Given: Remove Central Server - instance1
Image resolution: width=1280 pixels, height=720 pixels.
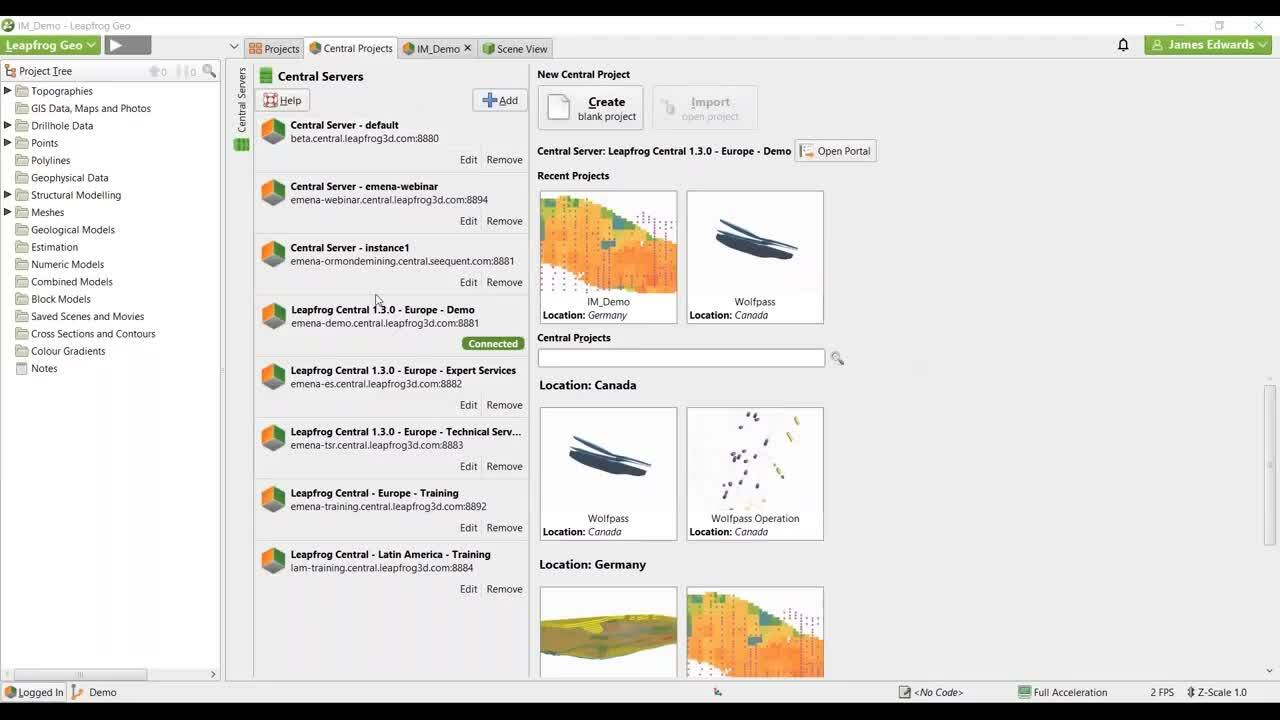Looking at the screenshot, I should tap(504, 282).
